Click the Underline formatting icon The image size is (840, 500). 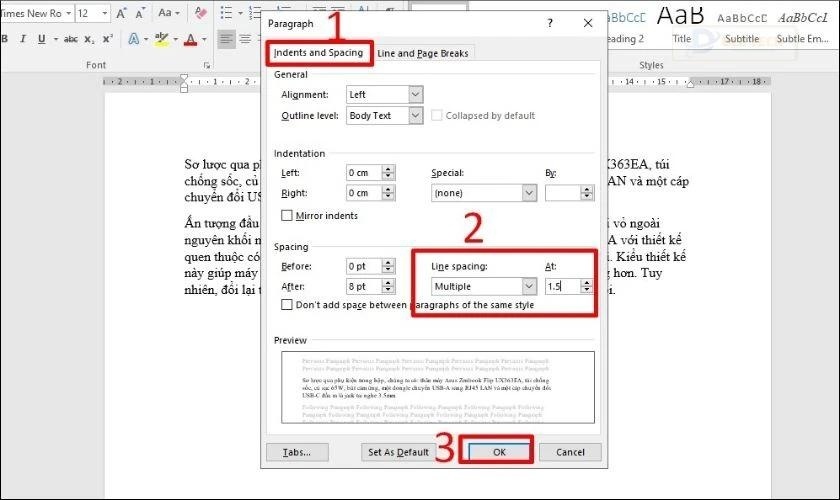41,39
